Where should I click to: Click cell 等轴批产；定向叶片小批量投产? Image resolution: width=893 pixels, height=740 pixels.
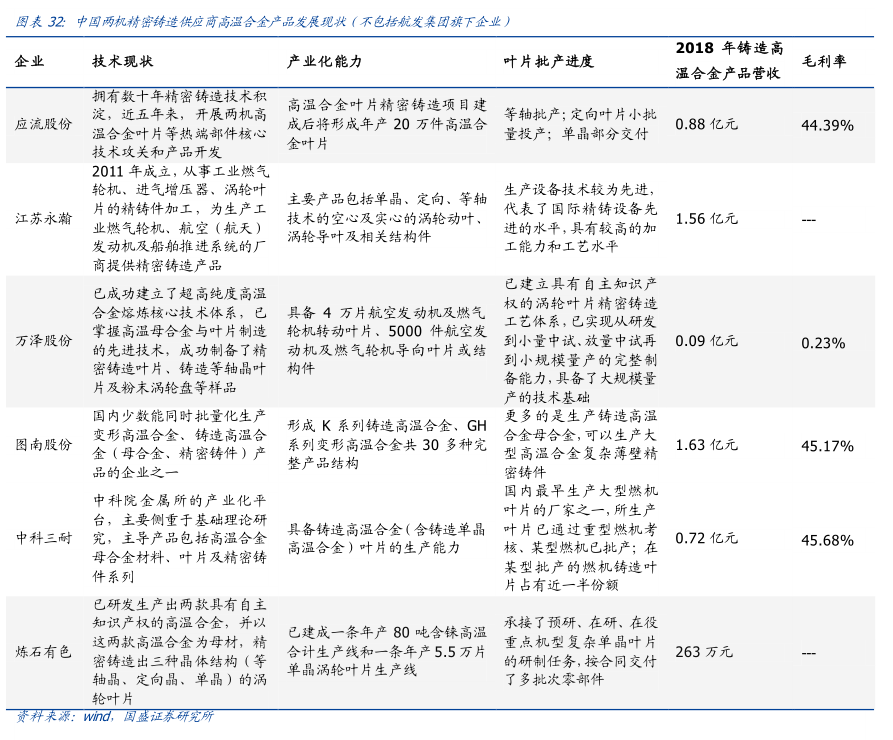[x=580, y=124]
